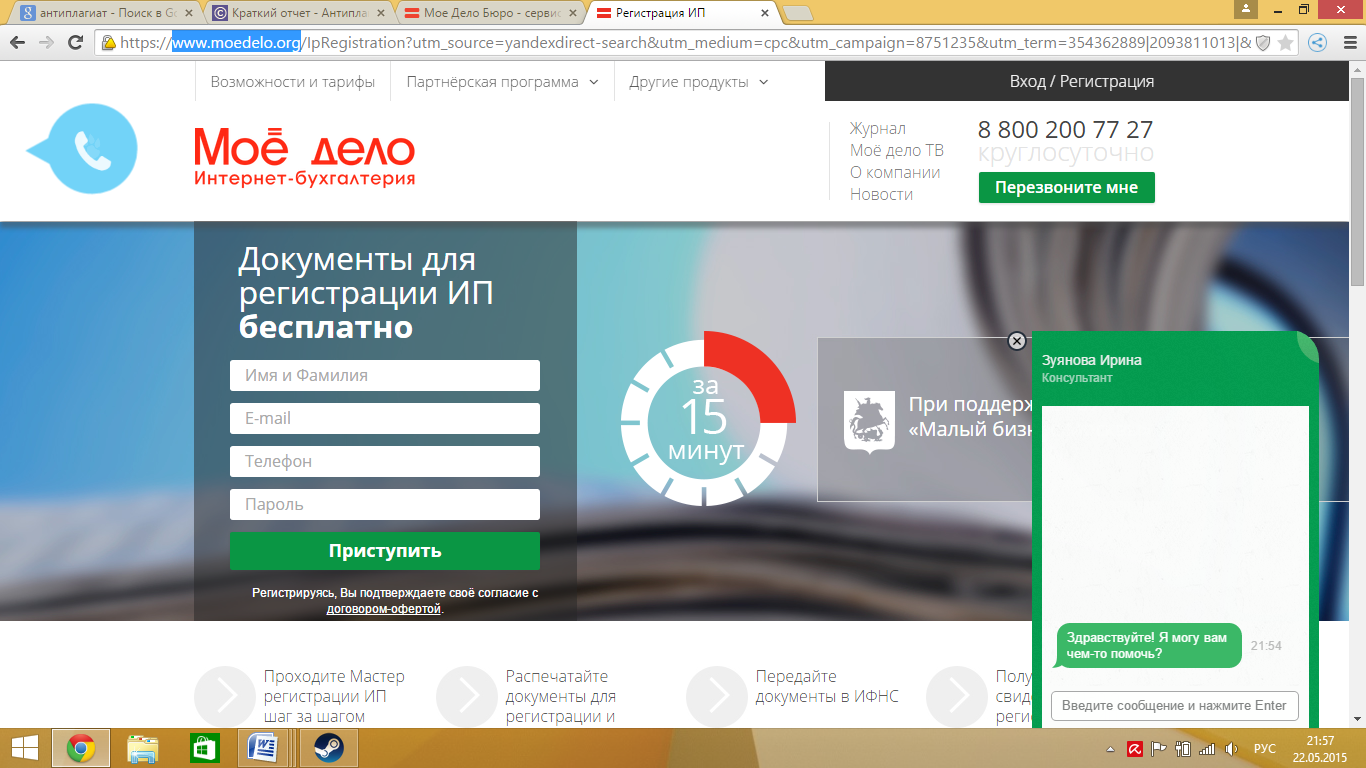Click the 'Телефон' input field

385,461
